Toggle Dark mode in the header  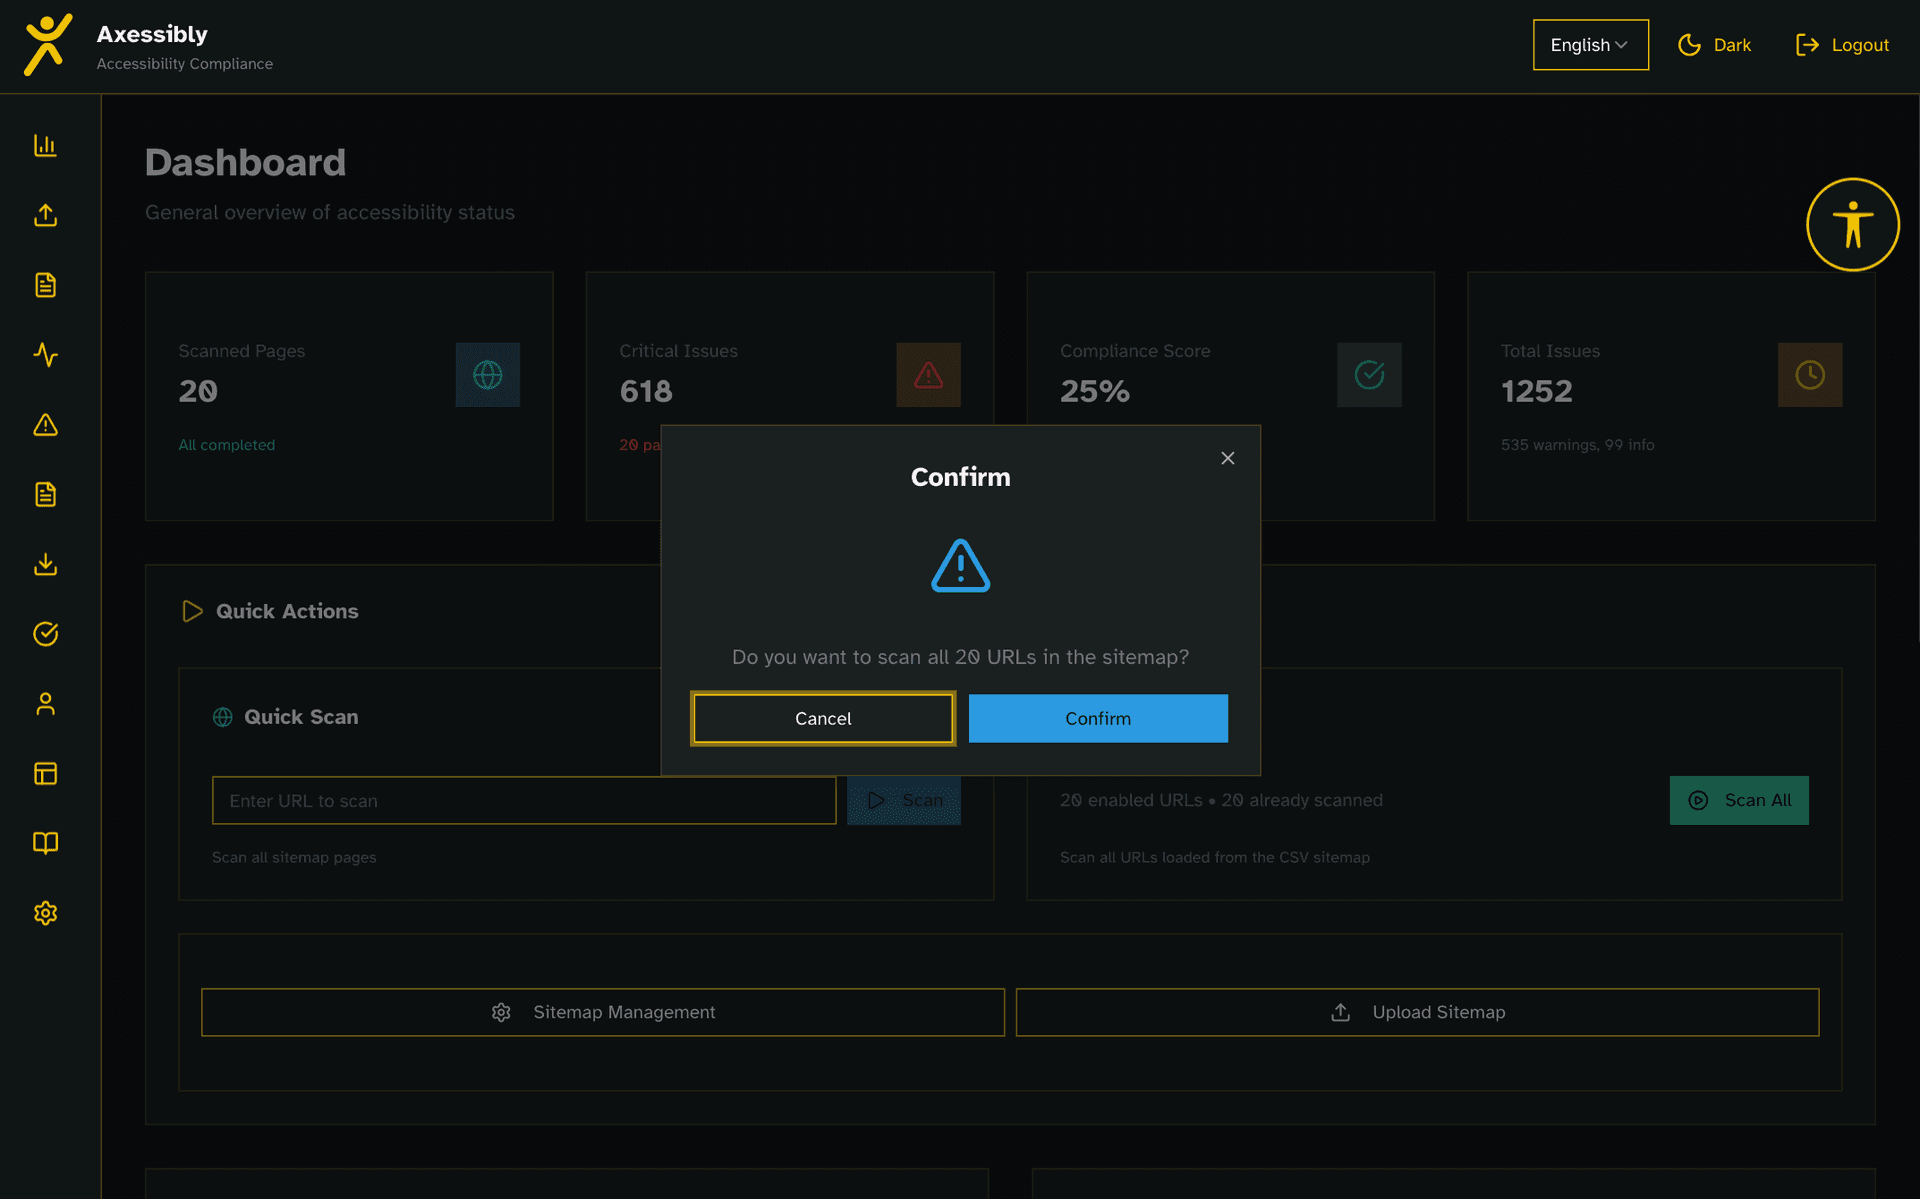click(x=1714, y=44)
